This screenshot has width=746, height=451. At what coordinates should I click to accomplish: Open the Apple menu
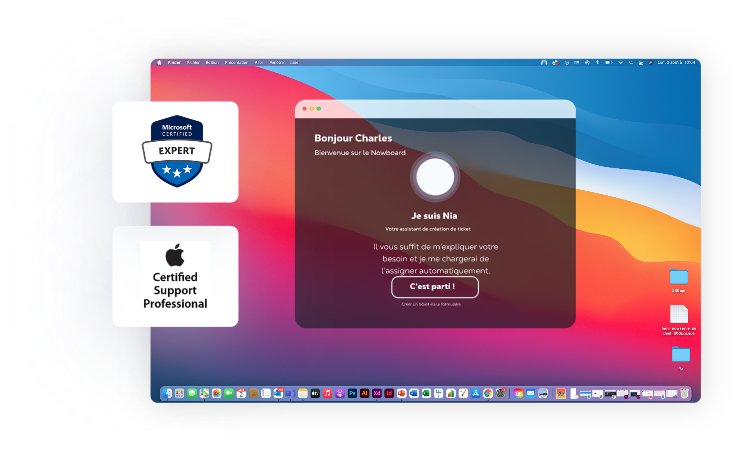point(159,62)
